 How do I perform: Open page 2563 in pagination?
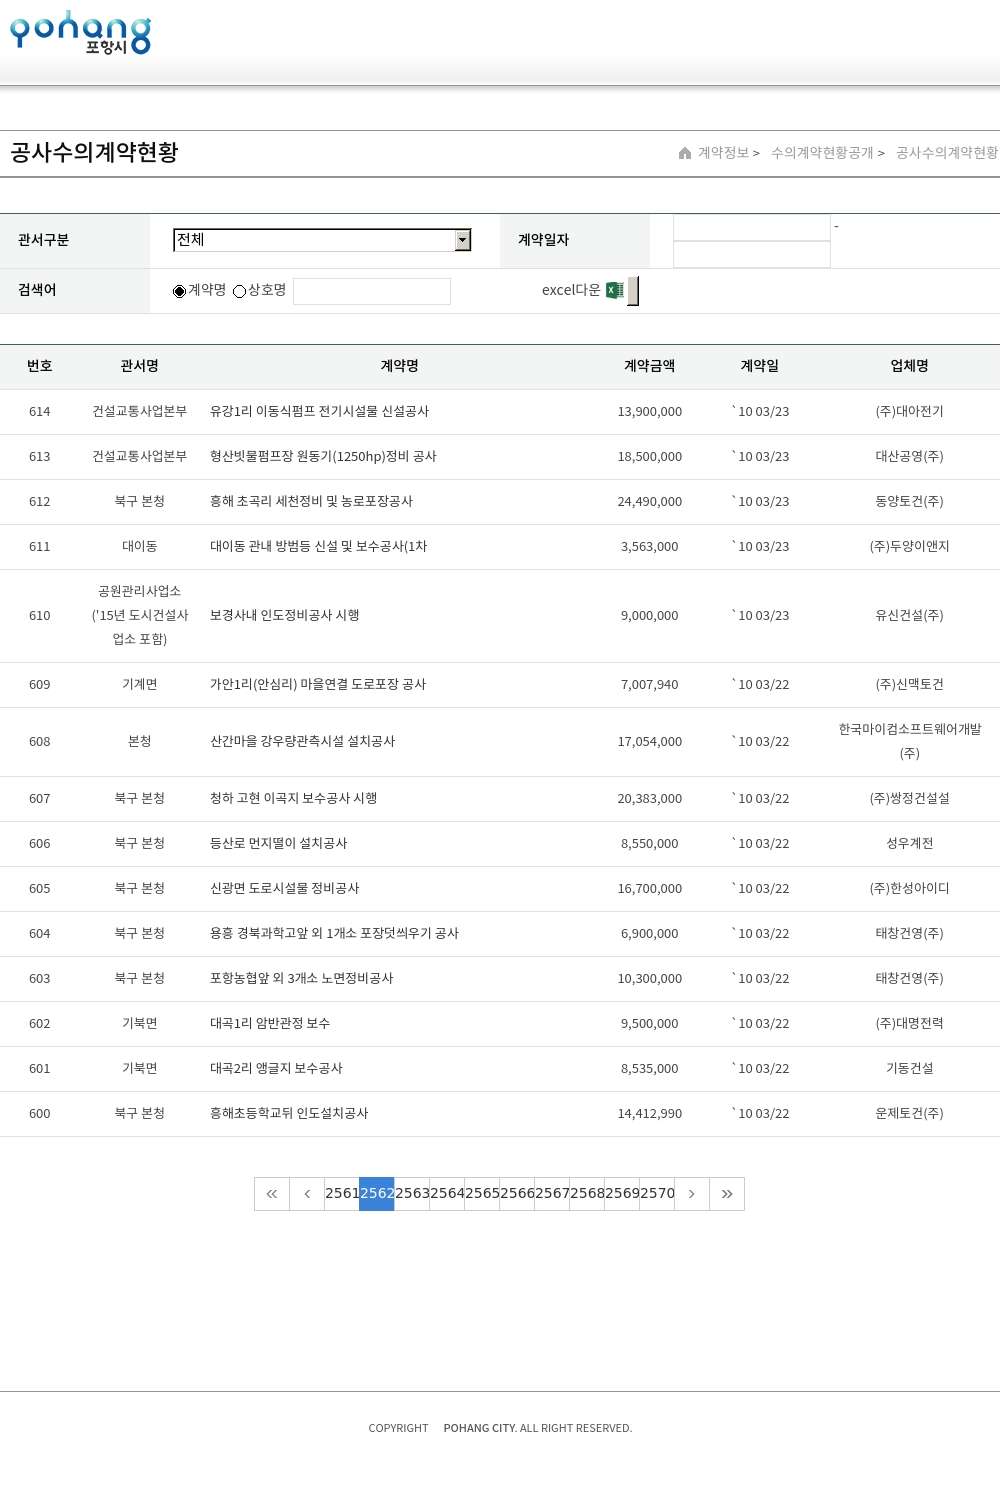[x=412, y=1194]
